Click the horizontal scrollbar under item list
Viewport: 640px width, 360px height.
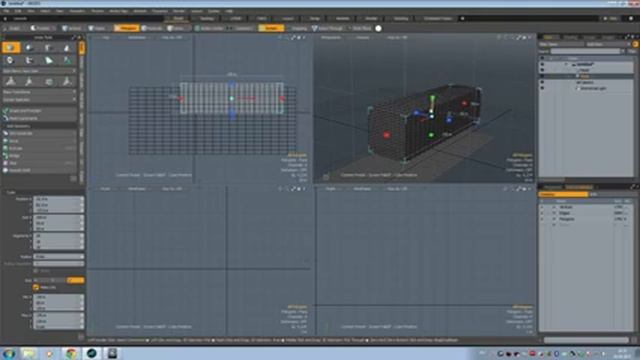pyautogui.click(x=552, y=180)
